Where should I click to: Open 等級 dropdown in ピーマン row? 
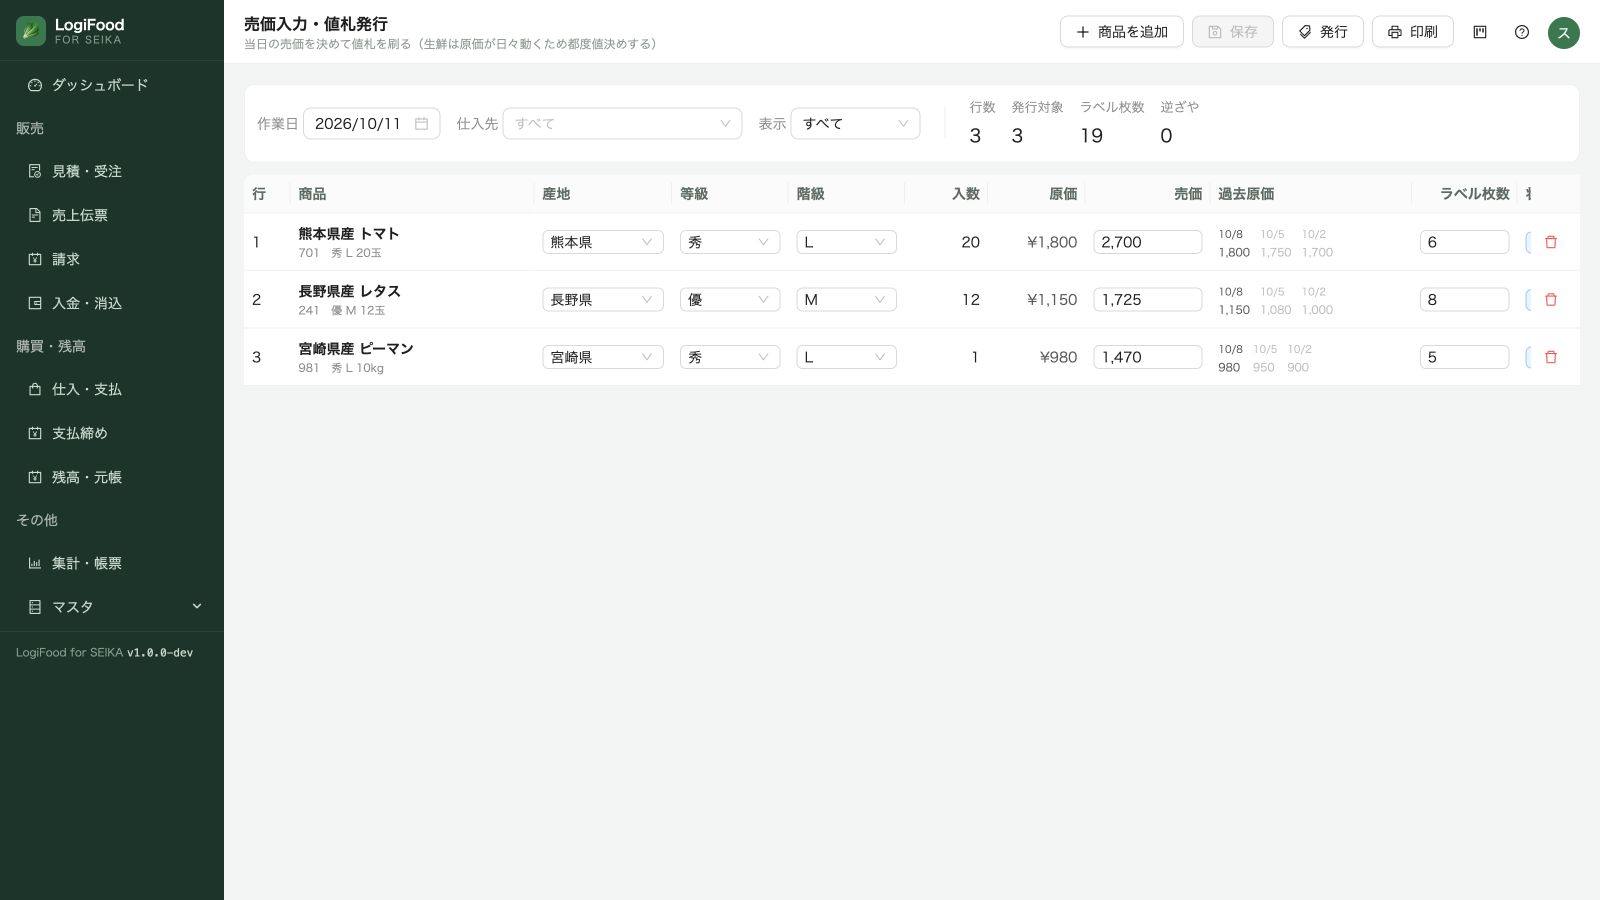(x=730, y=357)
